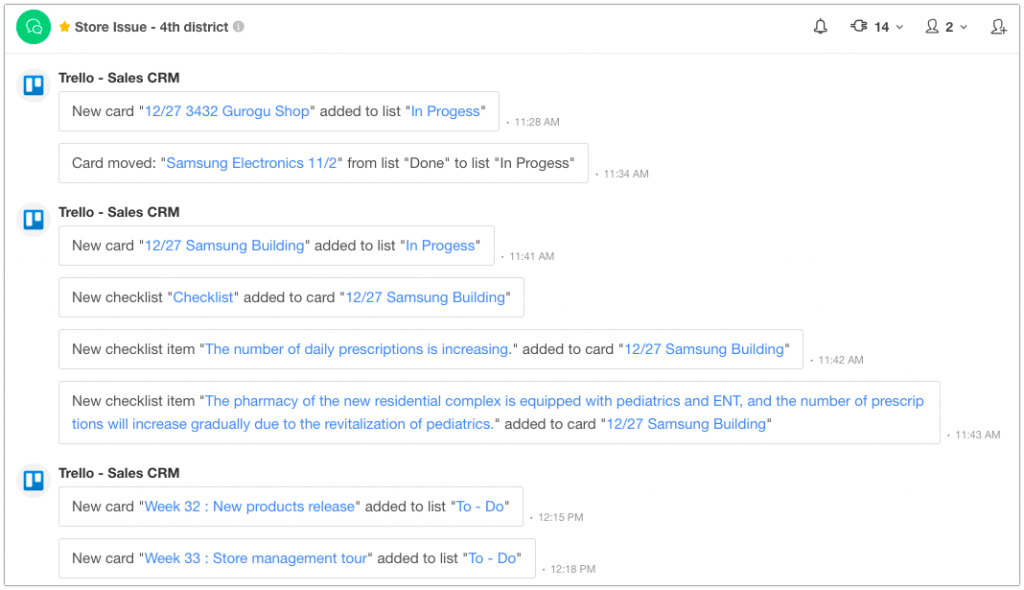Open "In Progess" link in Samsung Building message
Viewport: 1024px width, 590px height.
click(440, 246)
